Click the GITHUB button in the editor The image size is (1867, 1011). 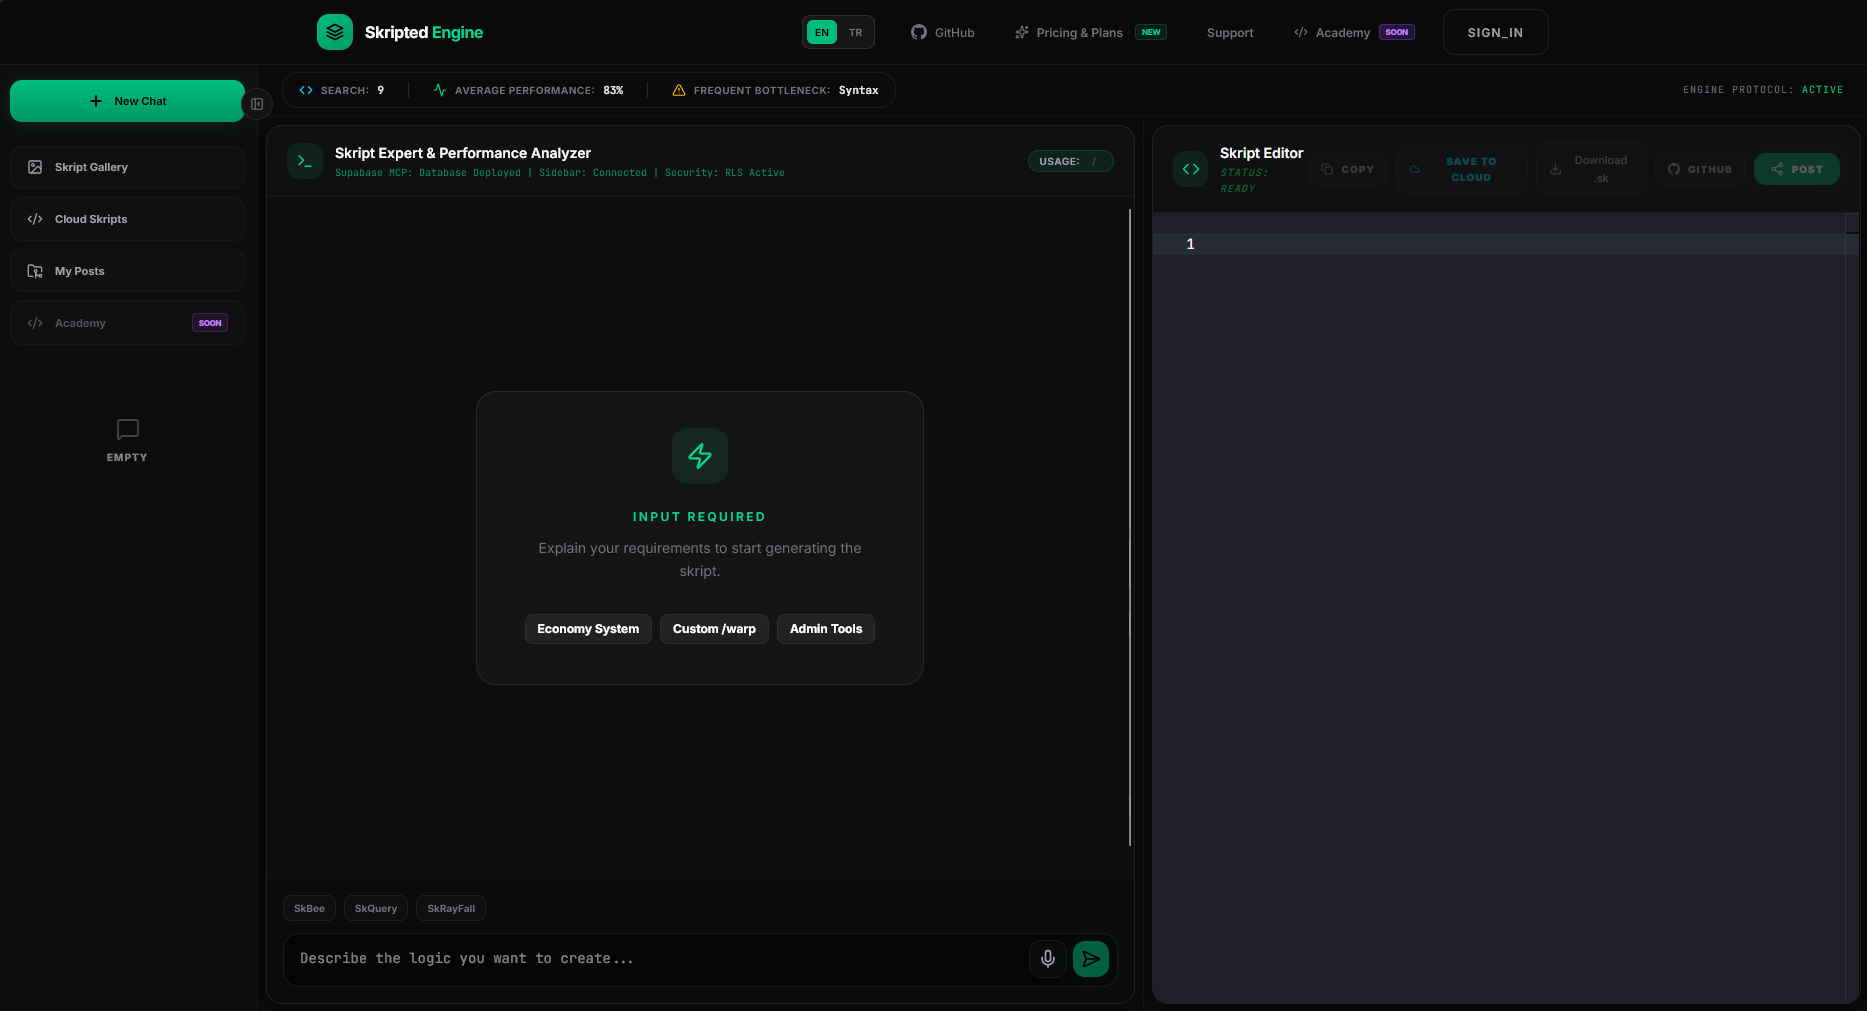pos(1700,169)
